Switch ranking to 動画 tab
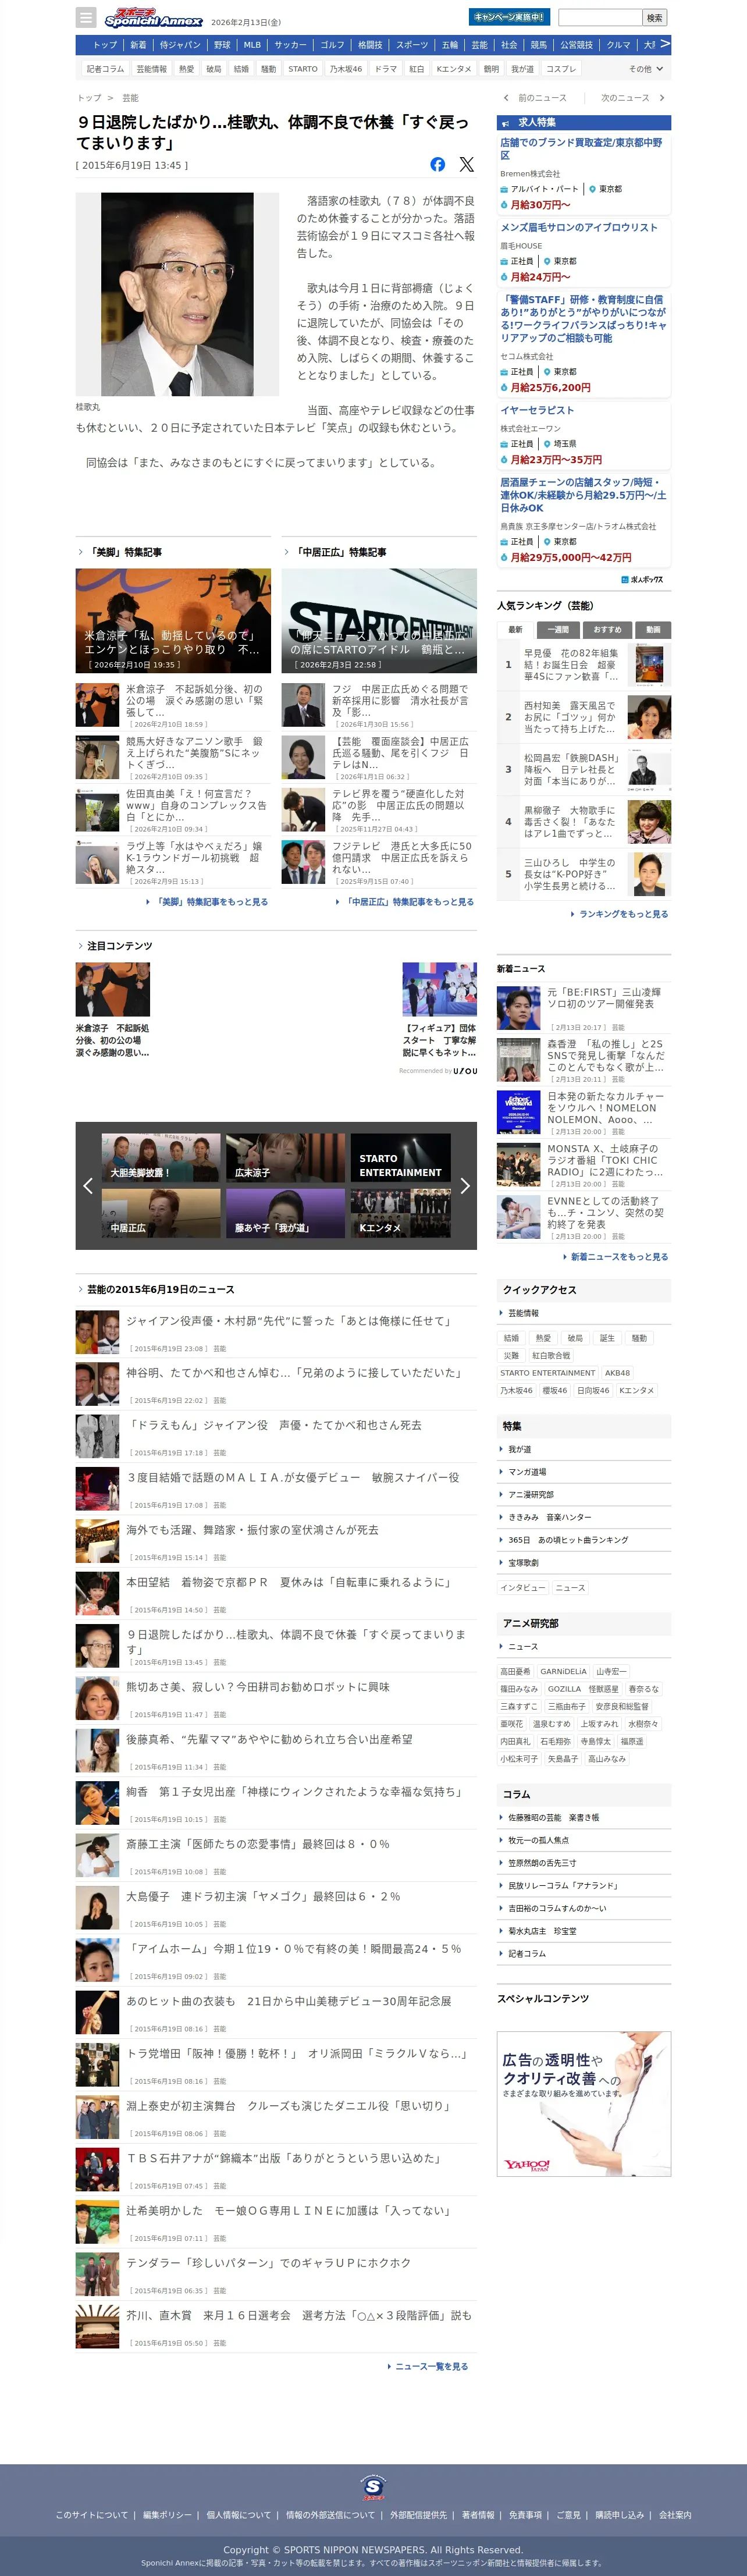Image resolution: width=747 pixels, height=2576 pixels. (653, 630)
